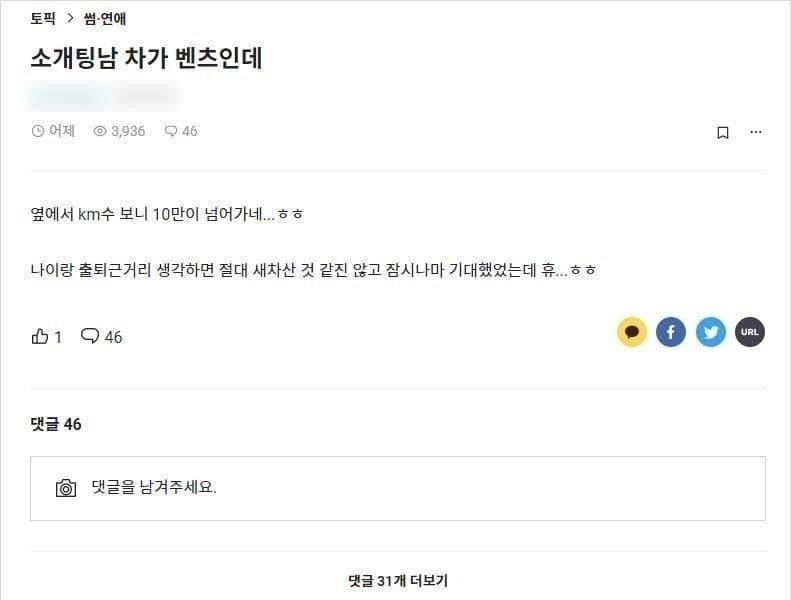Screen dimensions: 791x600
Task: Open the '썸·연애' topic category
Action: click(105, 18)
